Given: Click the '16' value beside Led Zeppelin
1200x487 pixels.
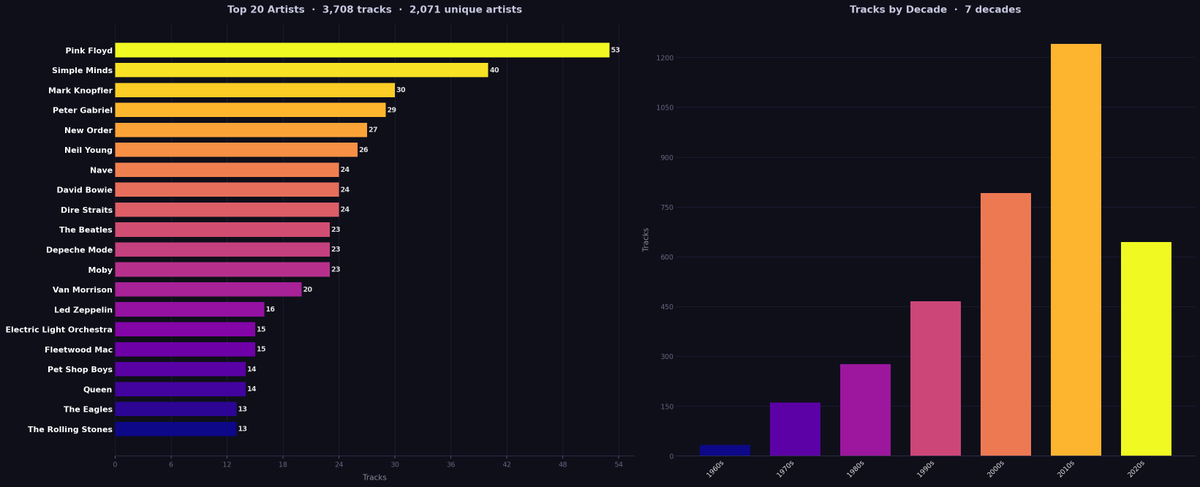Looking at the screenshot, I should point(270,309).
